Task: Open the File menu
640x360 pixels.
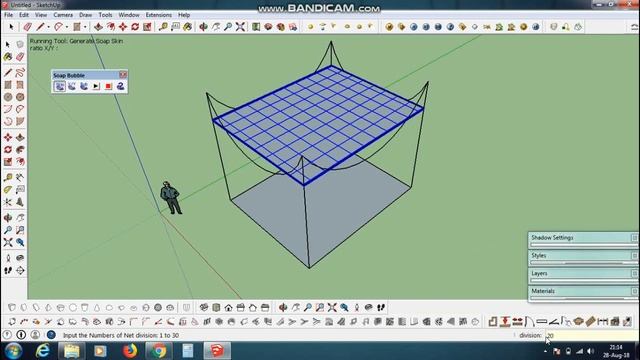Action: pyautogui.click(x=8, y=15)
